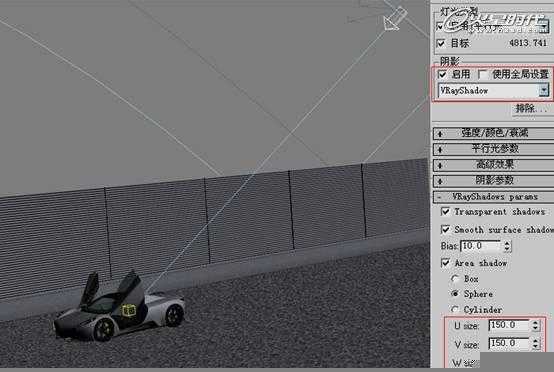
Task: Click the V size value field
Action: click(509, 343)
